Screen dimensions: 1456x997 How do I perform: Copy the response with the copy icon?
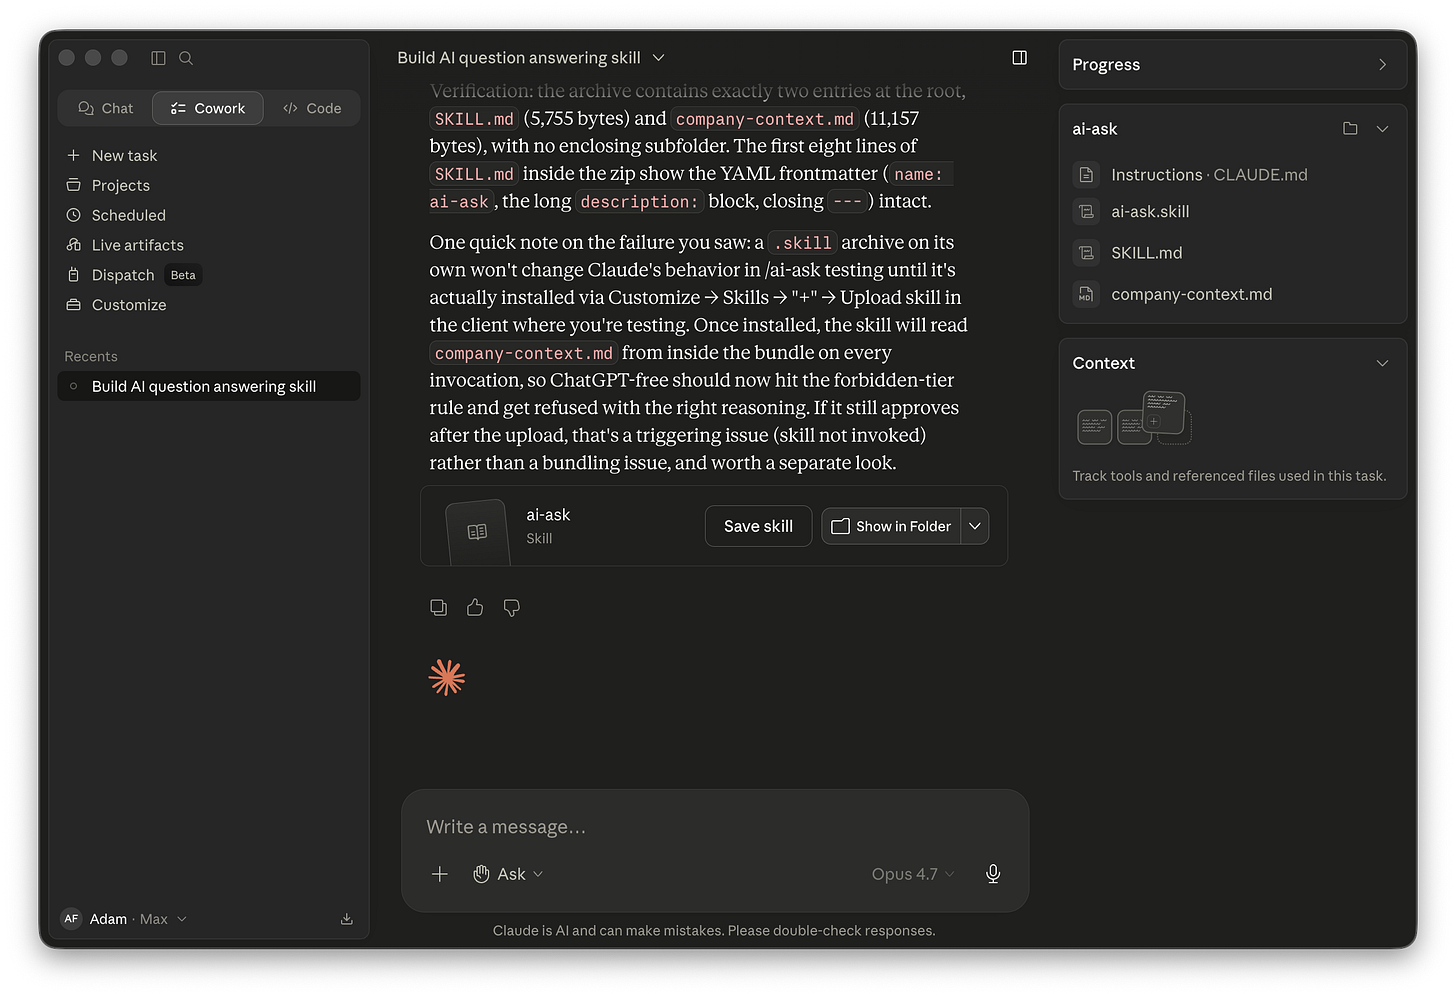(x=438, y=607)
